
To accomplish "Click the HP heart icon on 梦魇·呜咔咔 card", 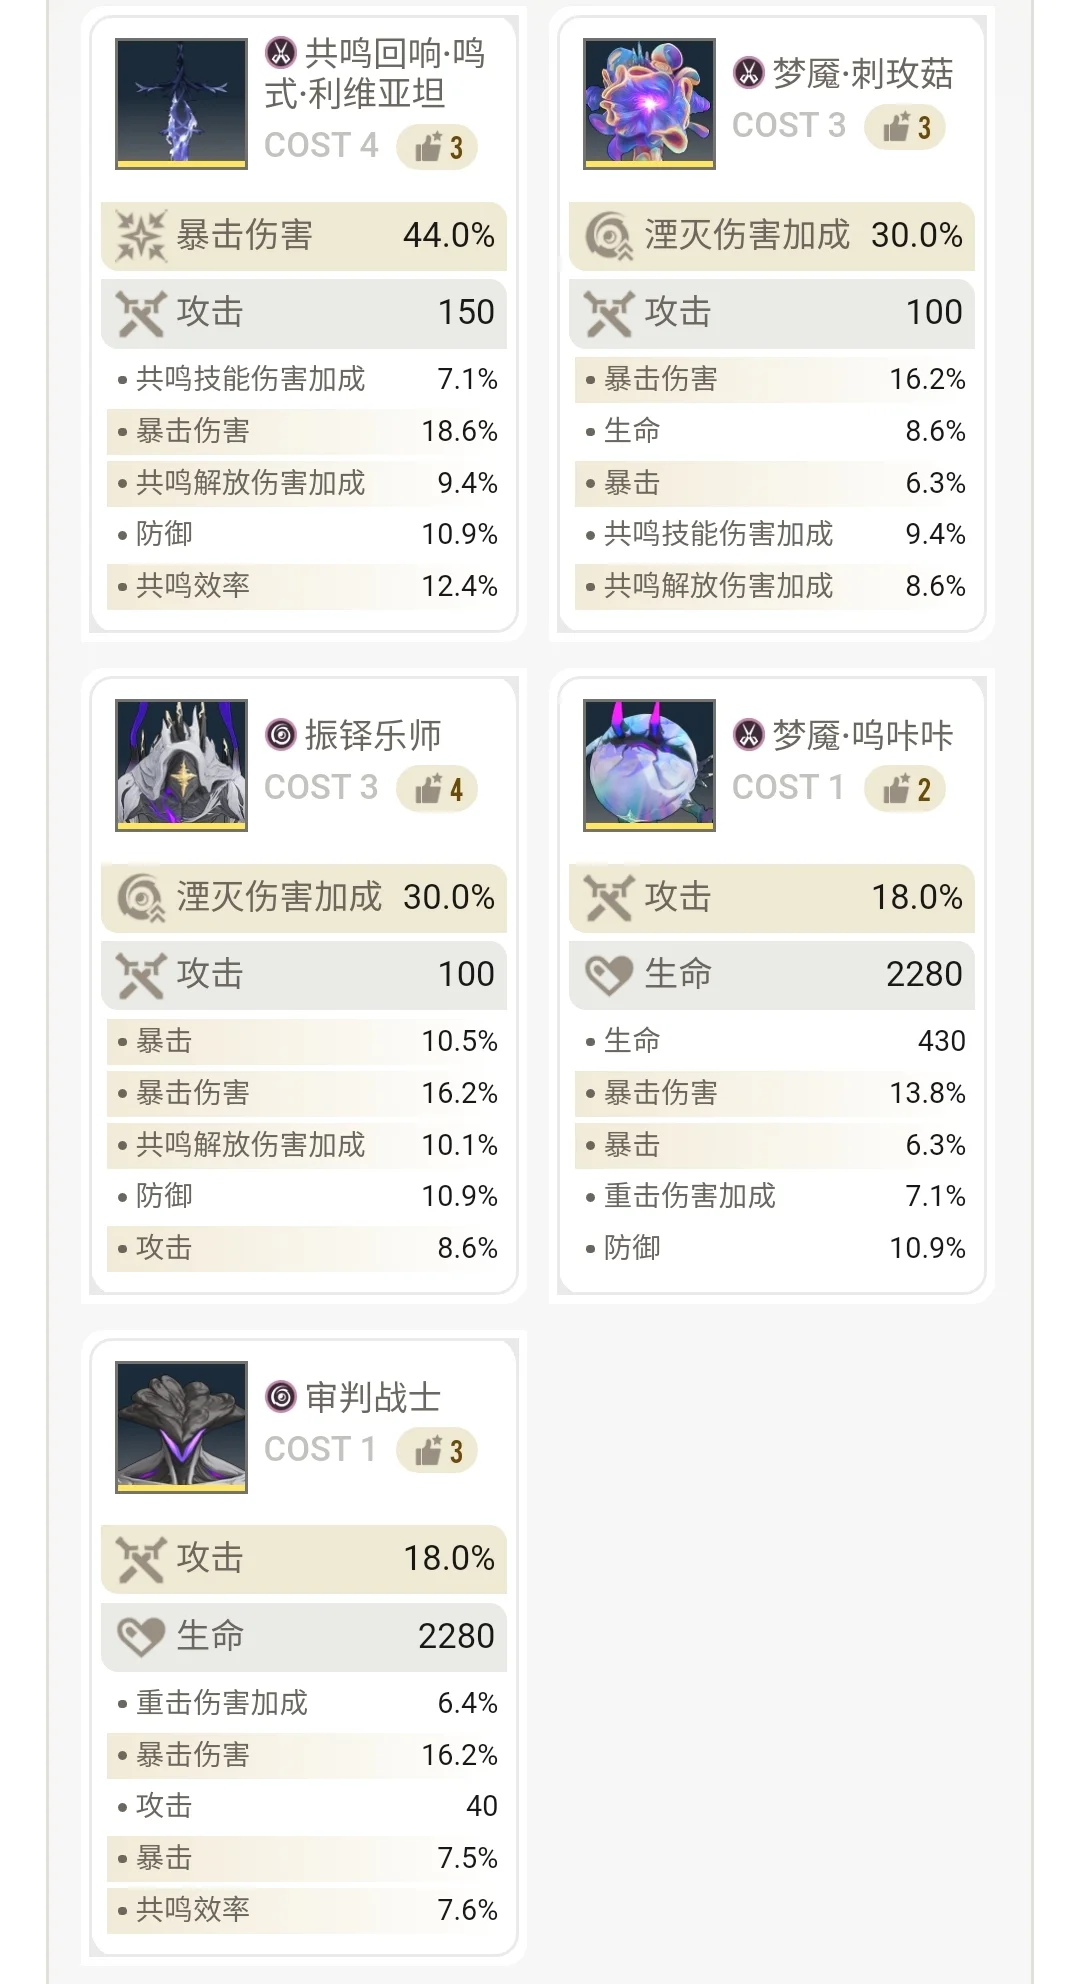I will coord(608,974).
